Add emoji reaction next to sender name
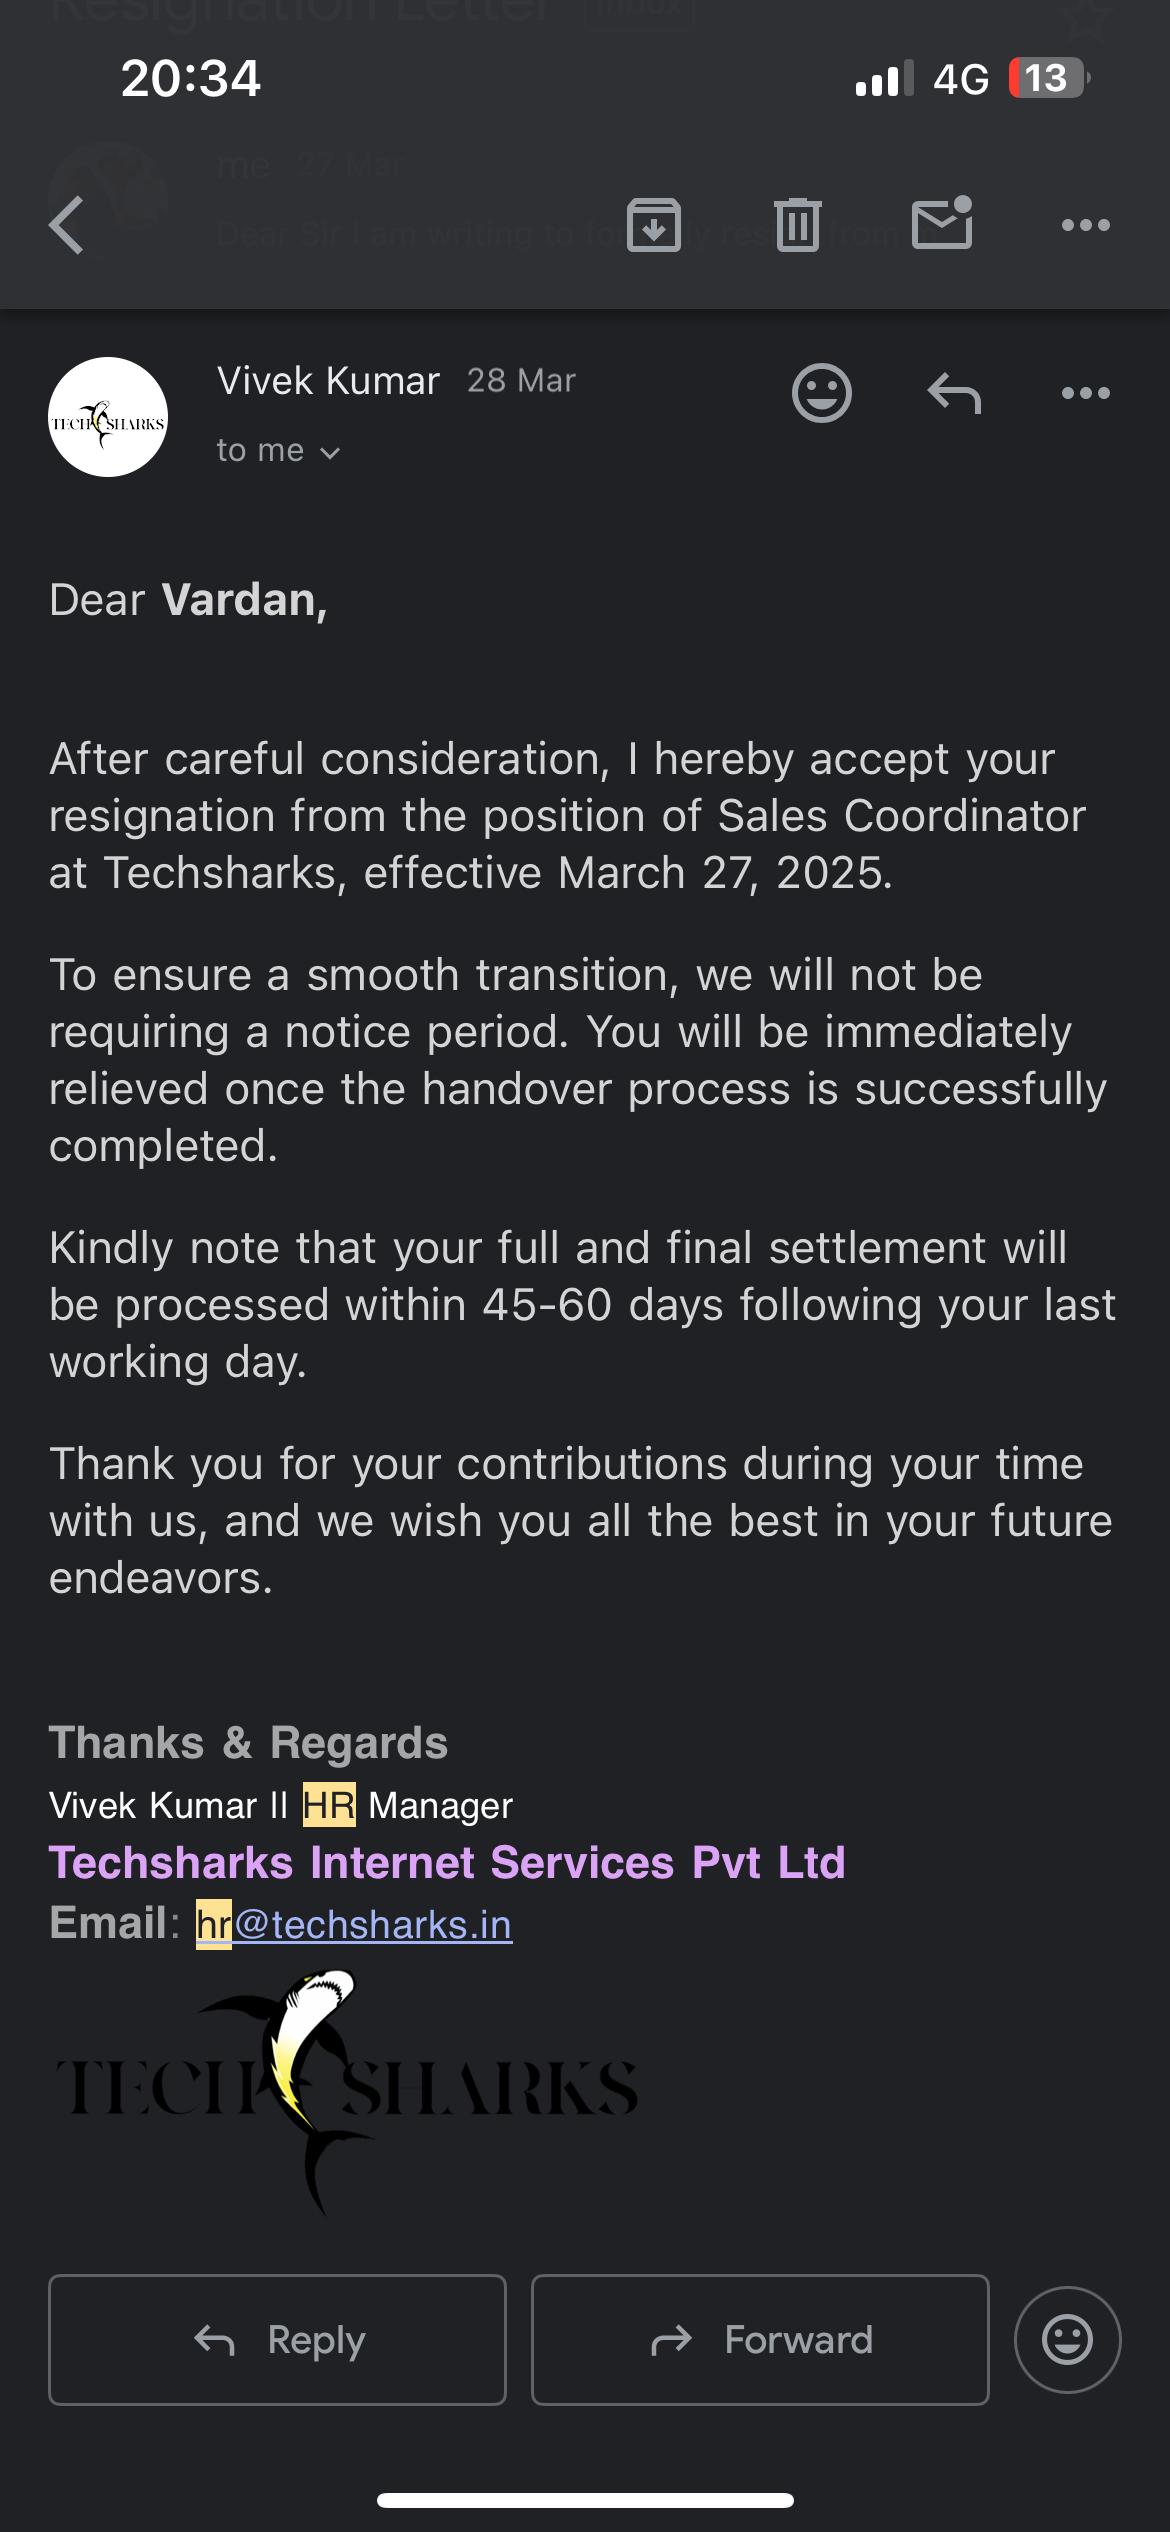Viewport: 1170px width, 2532px height. point(821,393)
